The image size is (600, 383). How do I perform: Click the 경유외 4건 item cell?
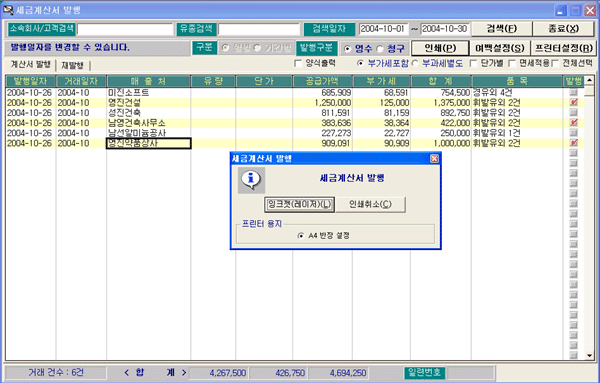click(x=517, y=93)
